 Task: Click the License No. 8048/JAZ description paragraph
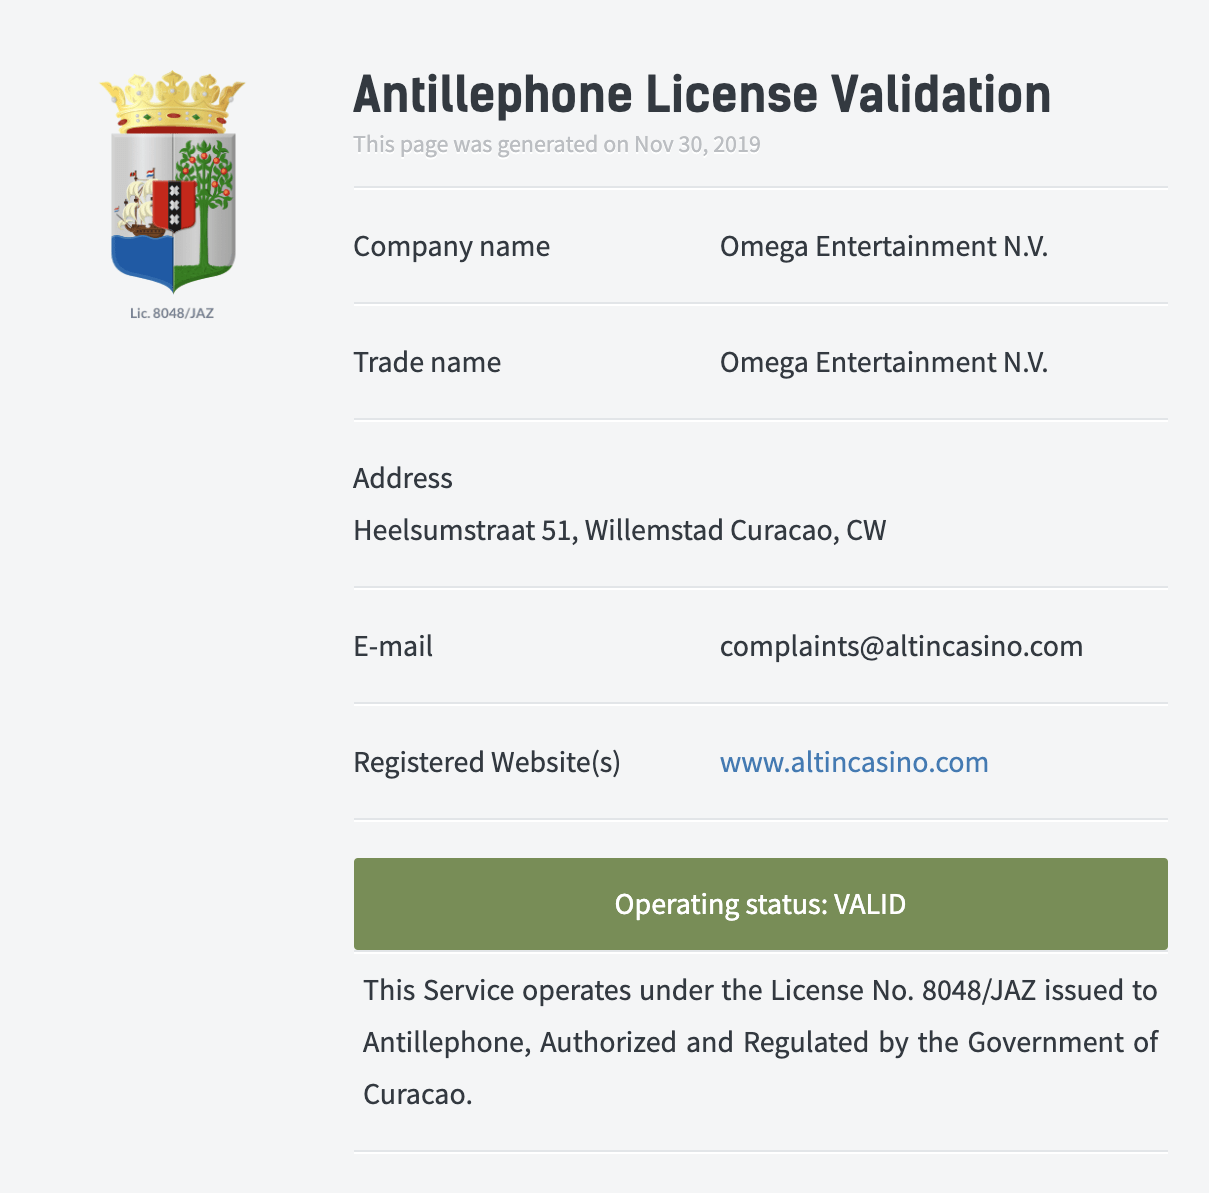point(761,1042)
